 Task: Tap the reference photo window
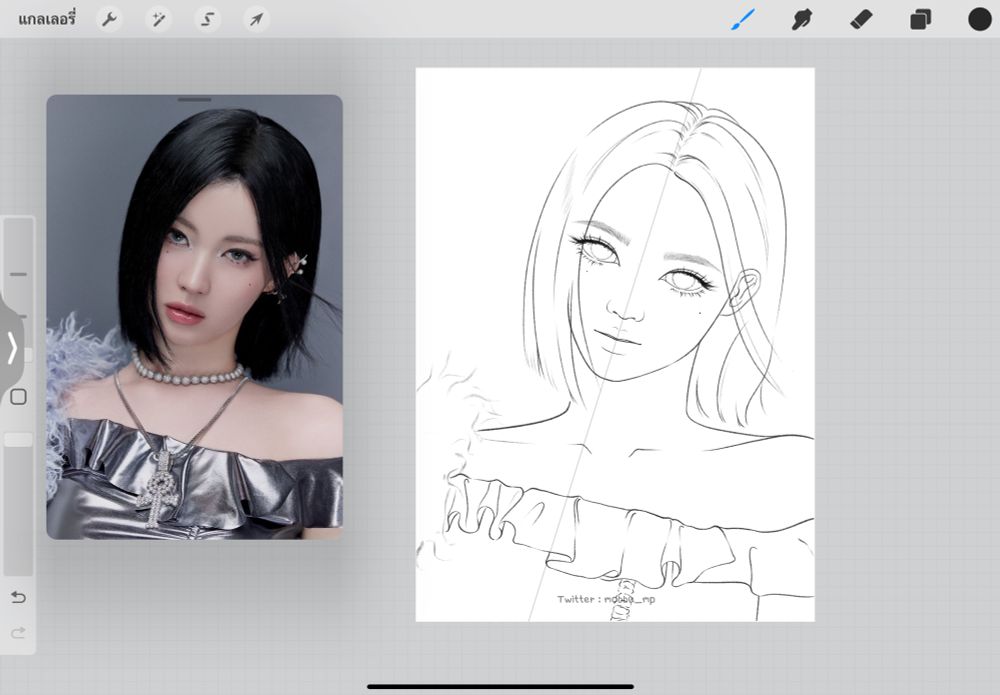click(195, 317)
